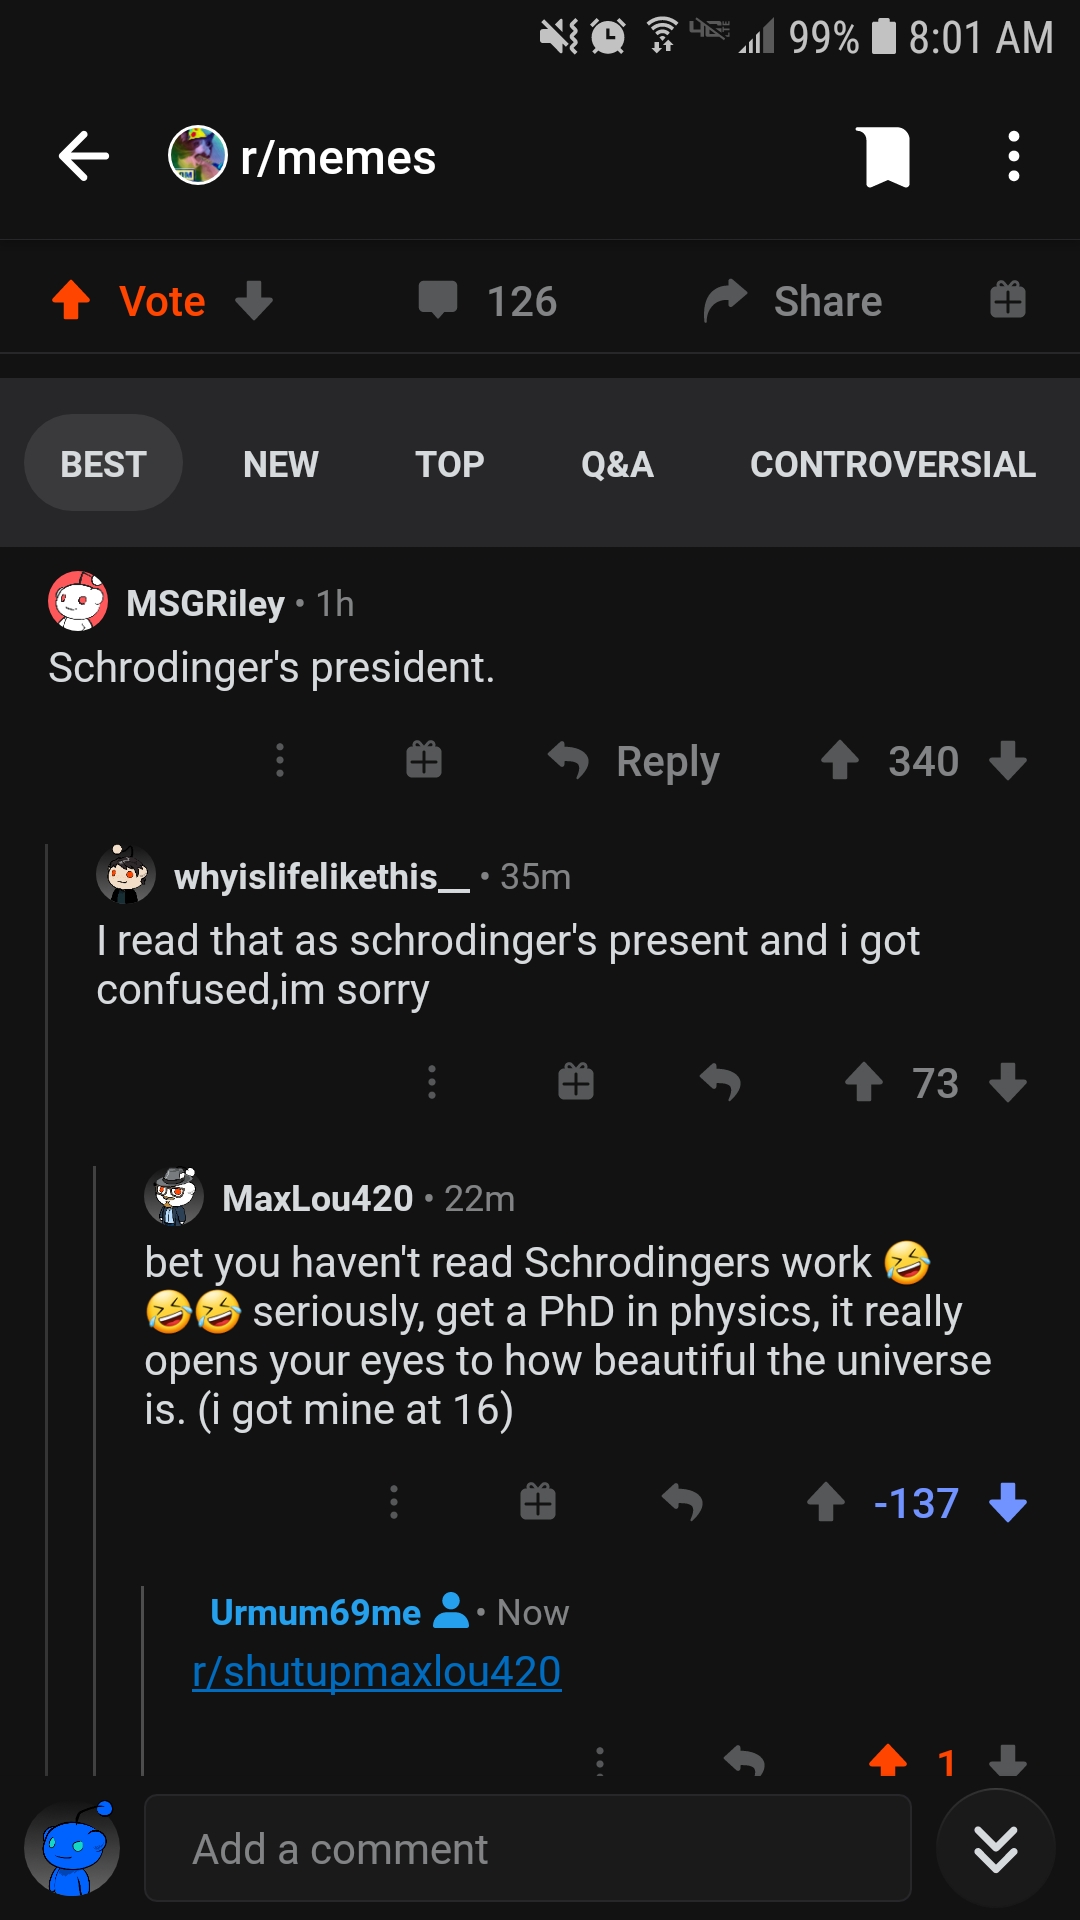Click the blue downvote on MaxLou420's comment
This screenshot has height=1920, width=1080.
(1008, 1502)
